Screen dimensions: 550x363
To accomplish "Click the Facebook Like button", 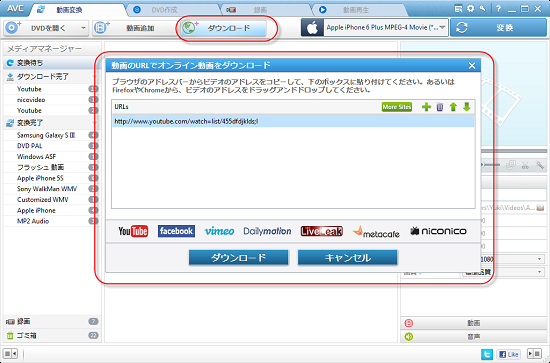I will click(x=509, y=354).
